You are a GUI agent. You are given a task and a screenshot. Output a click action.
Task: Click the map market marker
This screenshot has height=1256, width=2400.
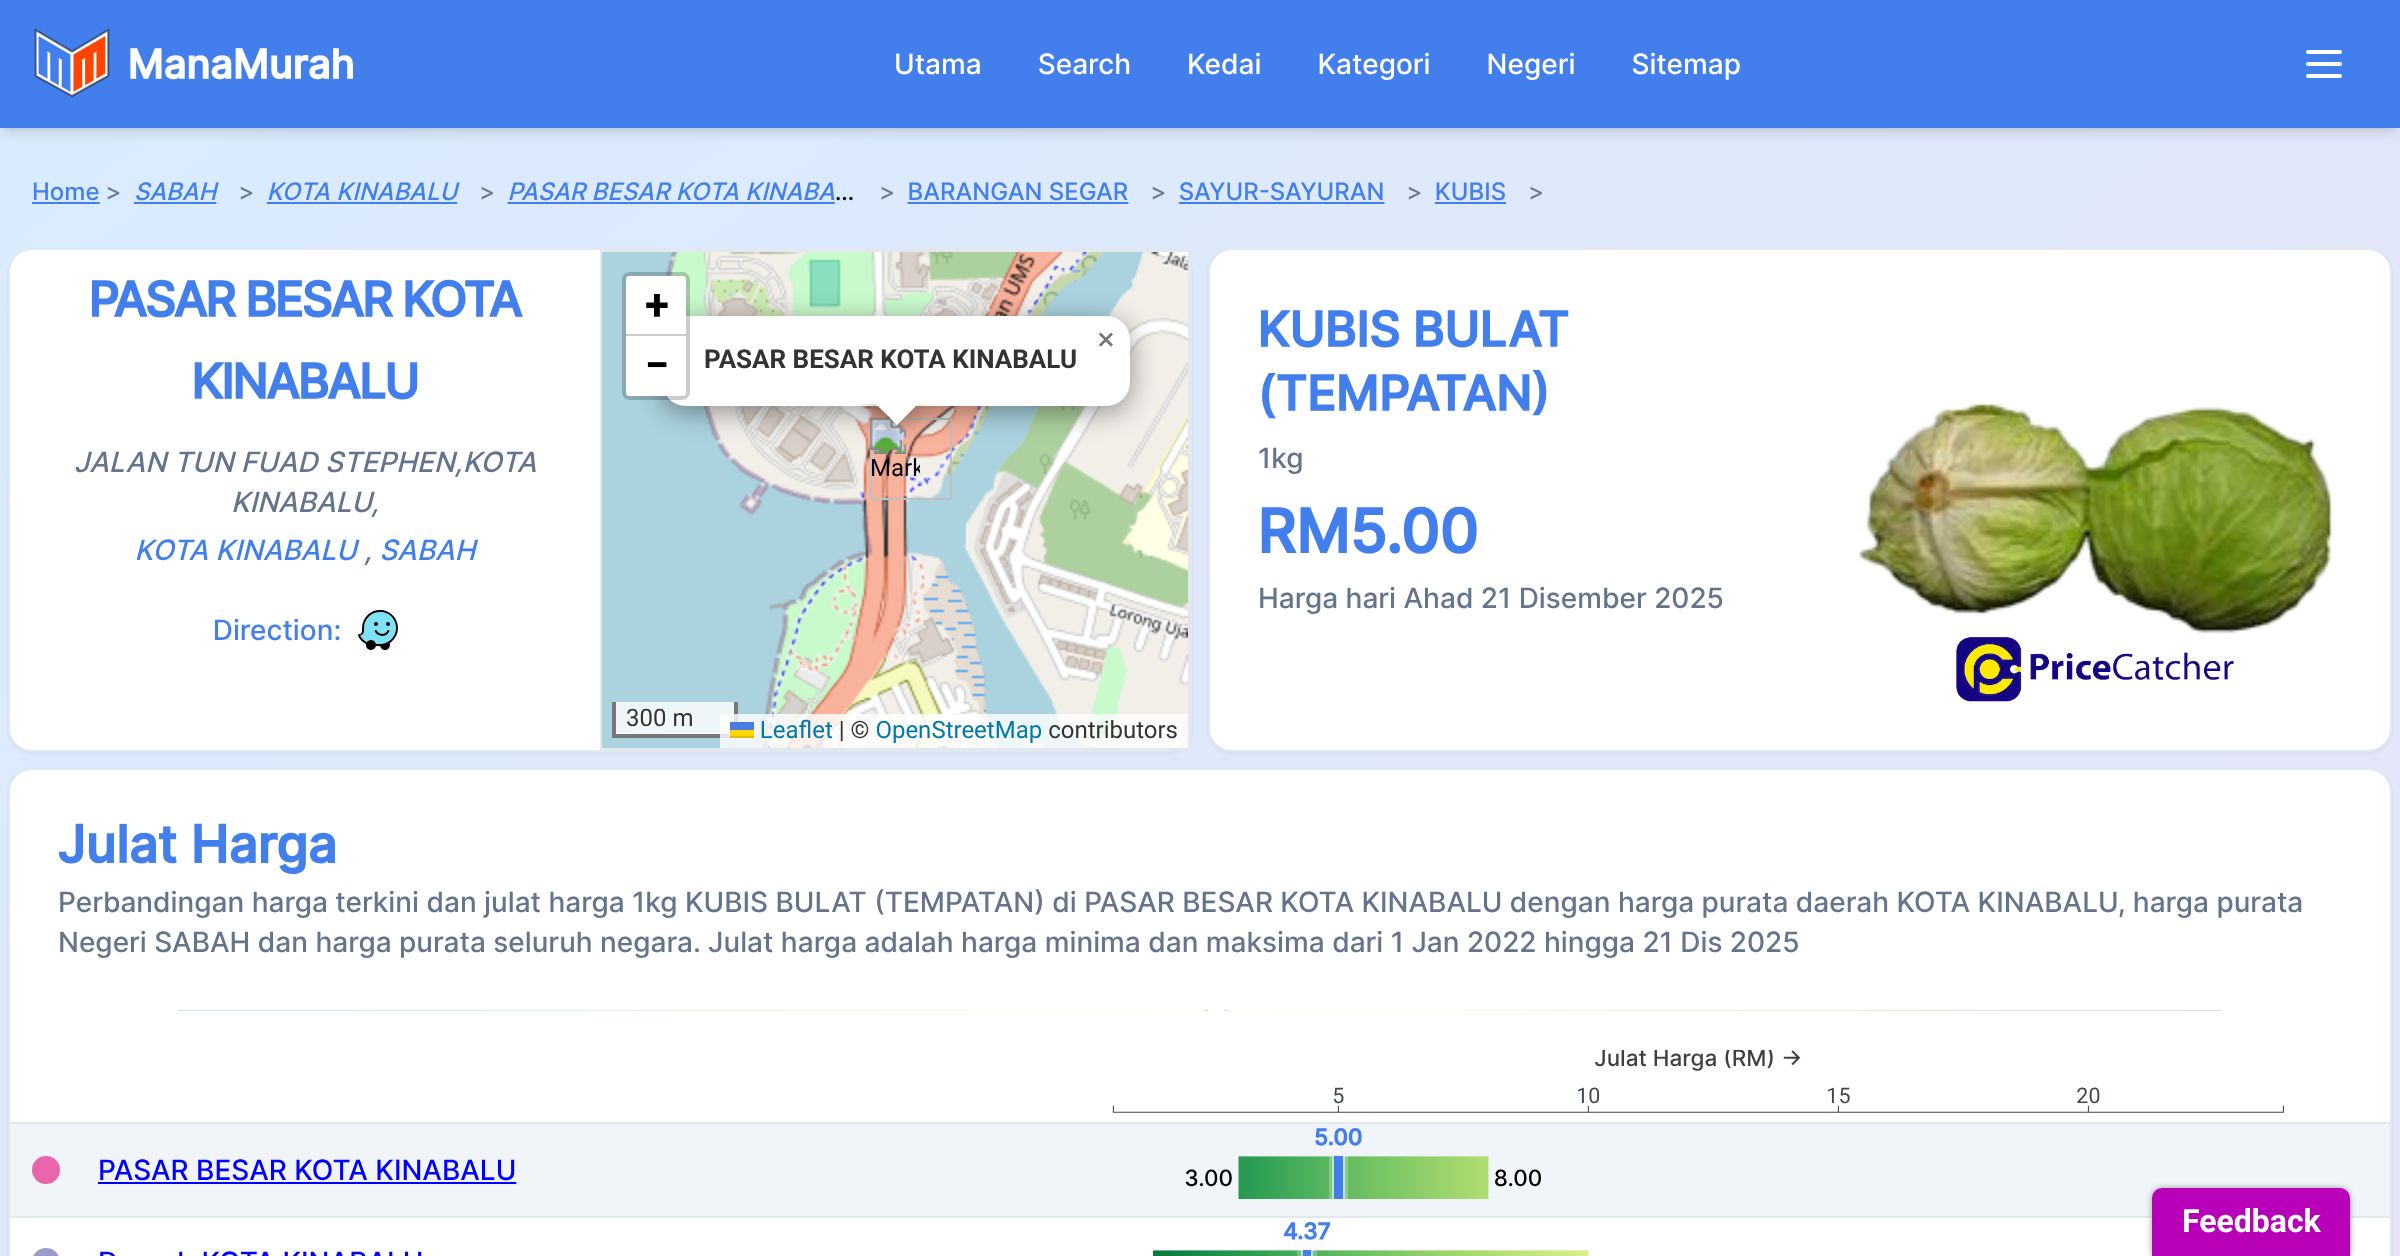tap(887, 441)
